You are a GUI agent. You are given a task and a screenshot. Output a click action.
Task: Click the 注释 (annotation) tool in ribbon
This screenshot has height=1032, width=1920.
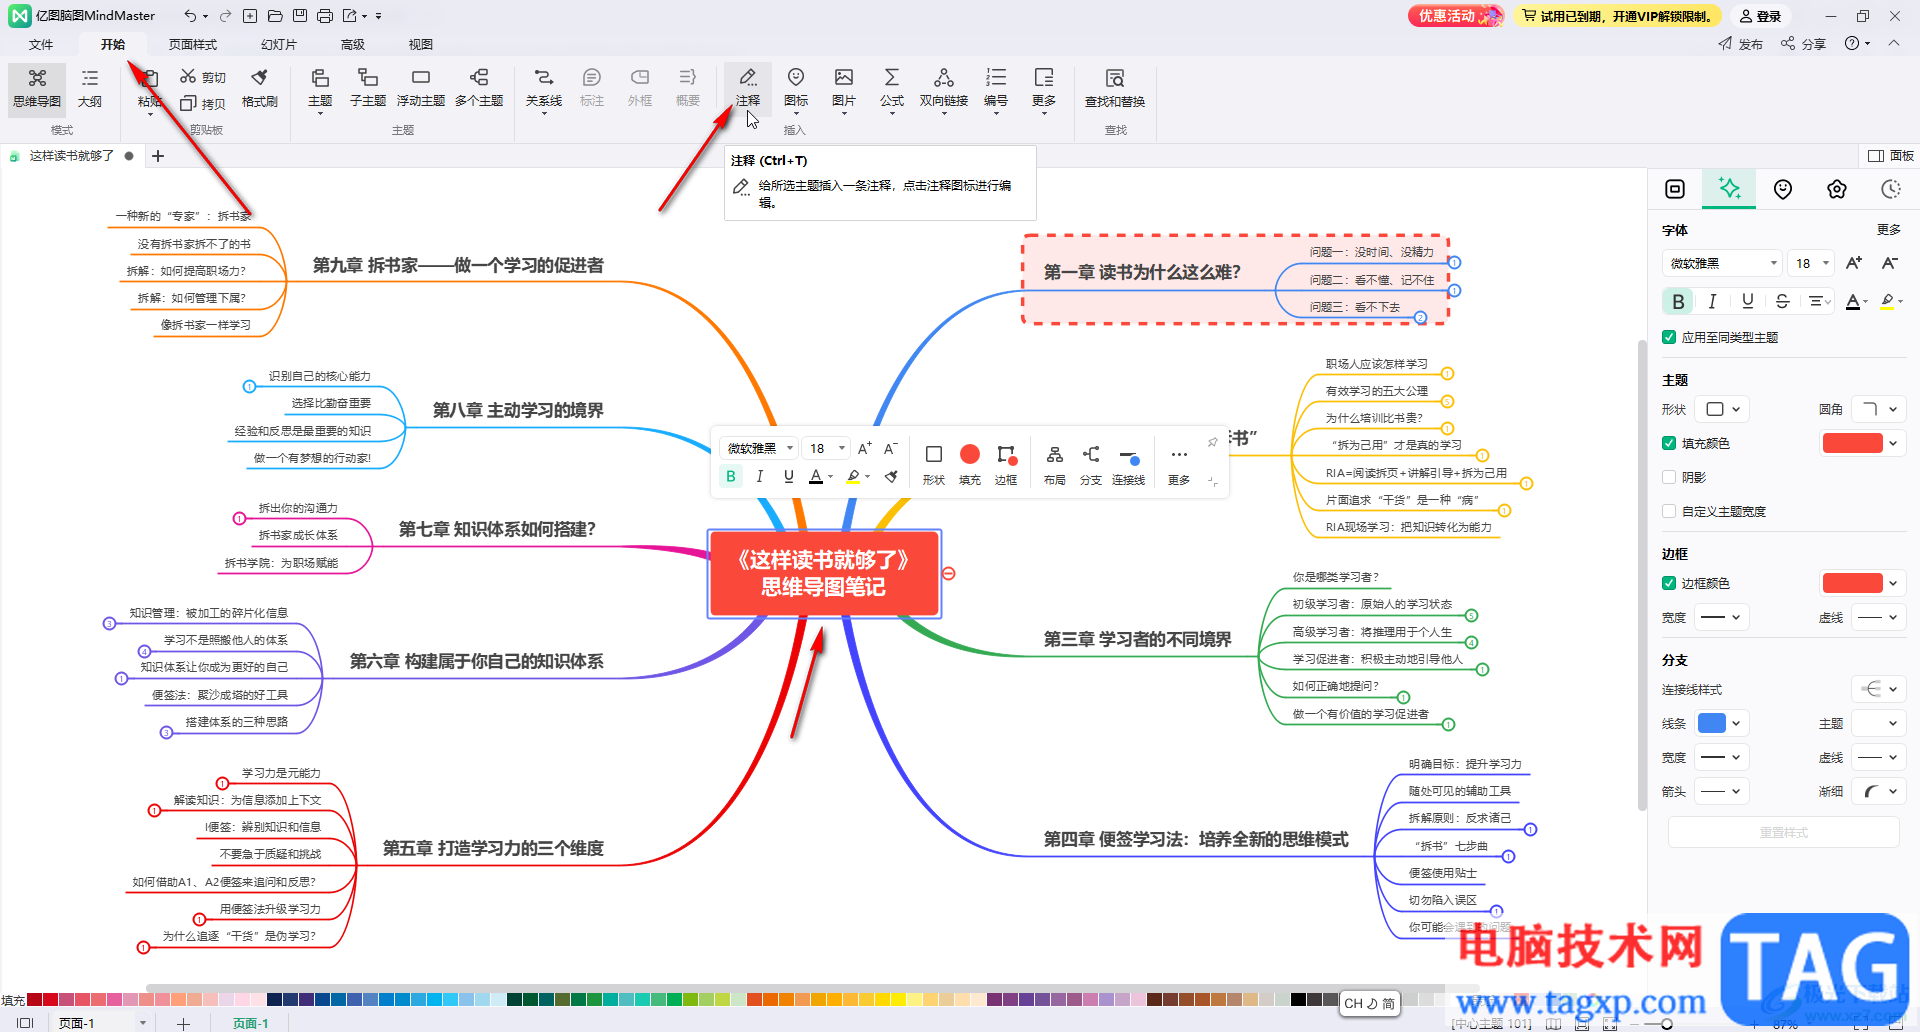tap(748, 87)
